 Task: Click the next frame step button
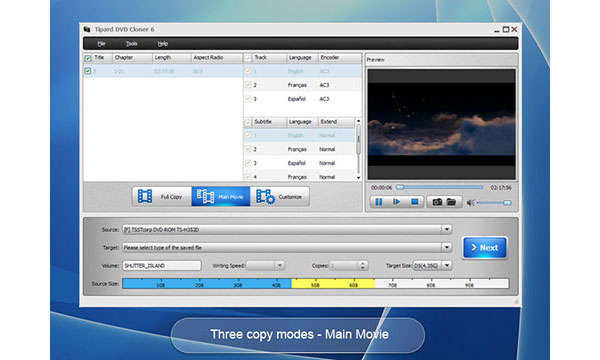396,202
